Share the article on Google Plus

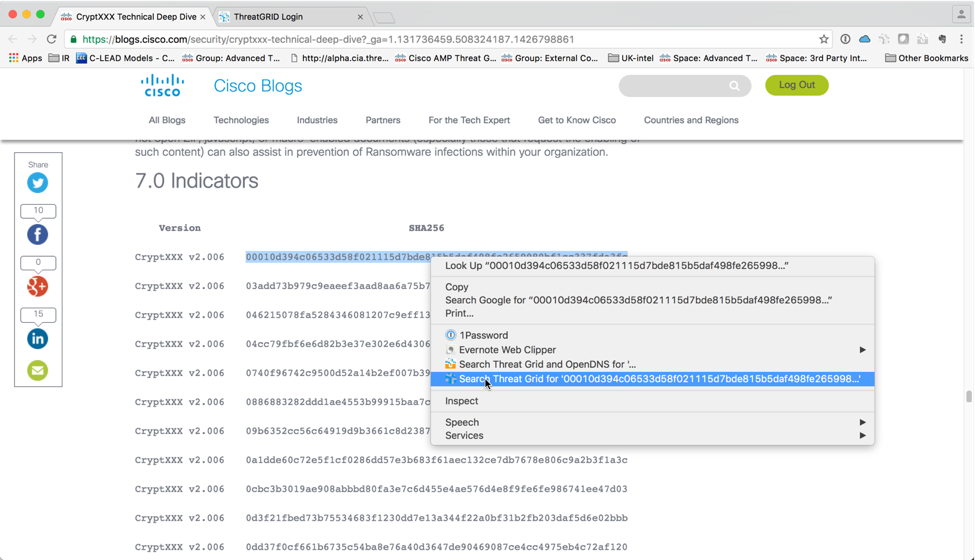[x=37, y=287]
